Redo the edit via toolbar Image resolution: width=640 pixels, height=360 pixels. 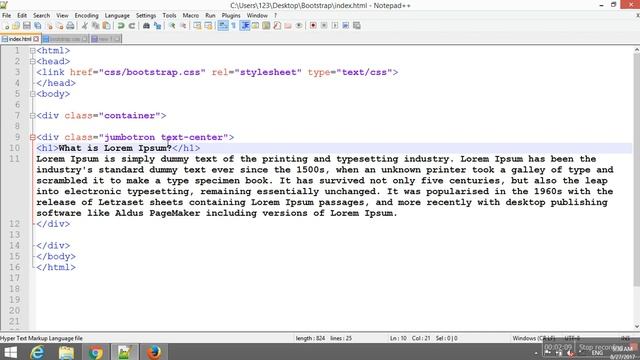coord(131,26)
